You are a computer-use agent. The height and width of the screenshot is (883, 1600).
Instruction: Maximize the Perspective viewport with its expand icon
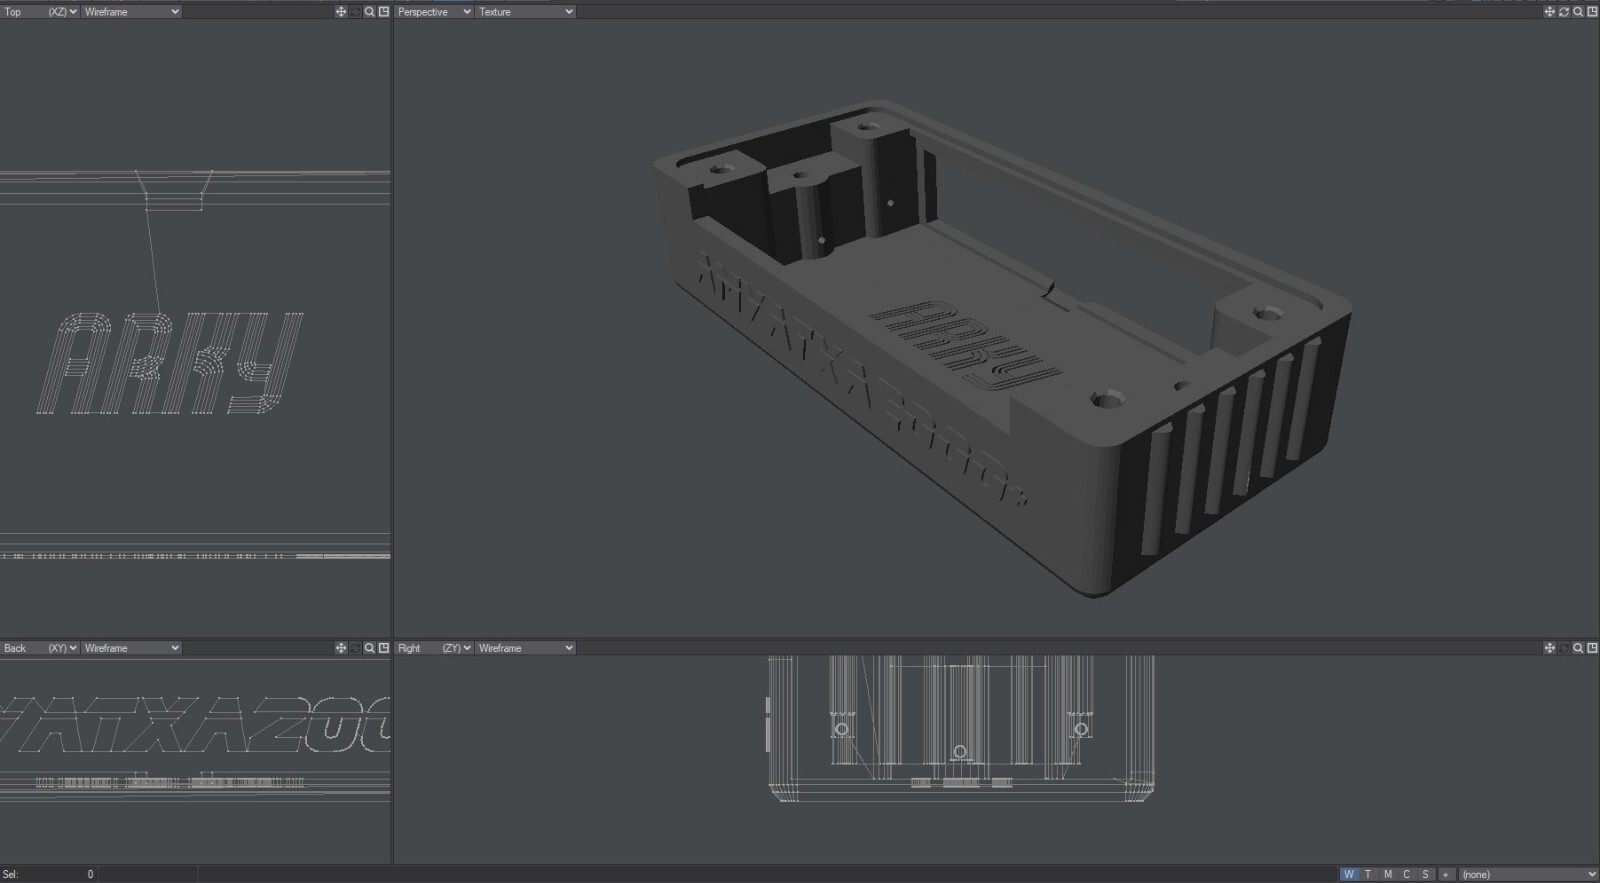(x=1592, y=12)
